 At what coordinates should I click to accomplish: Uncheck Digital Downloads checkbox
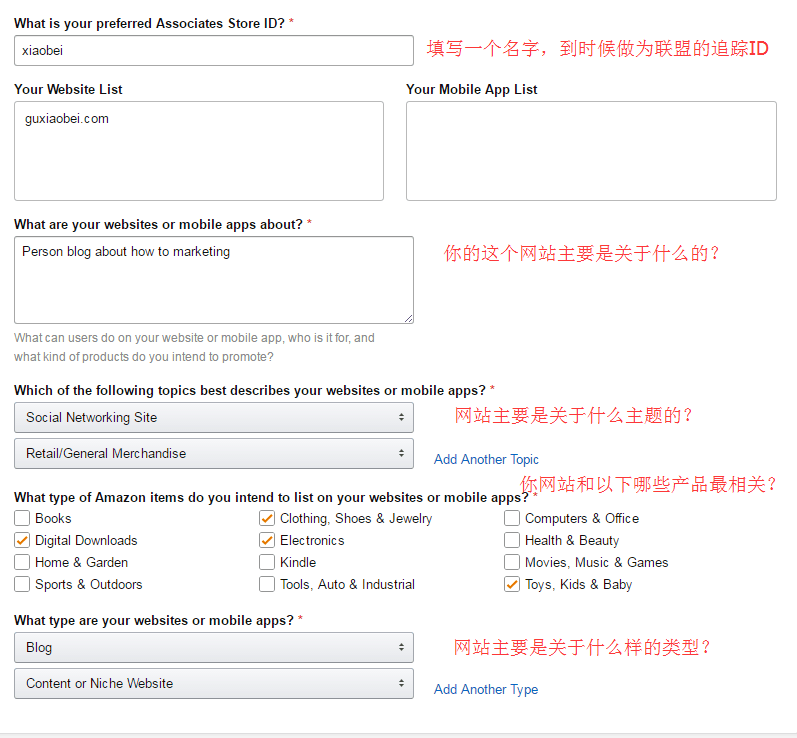(22, 540)
